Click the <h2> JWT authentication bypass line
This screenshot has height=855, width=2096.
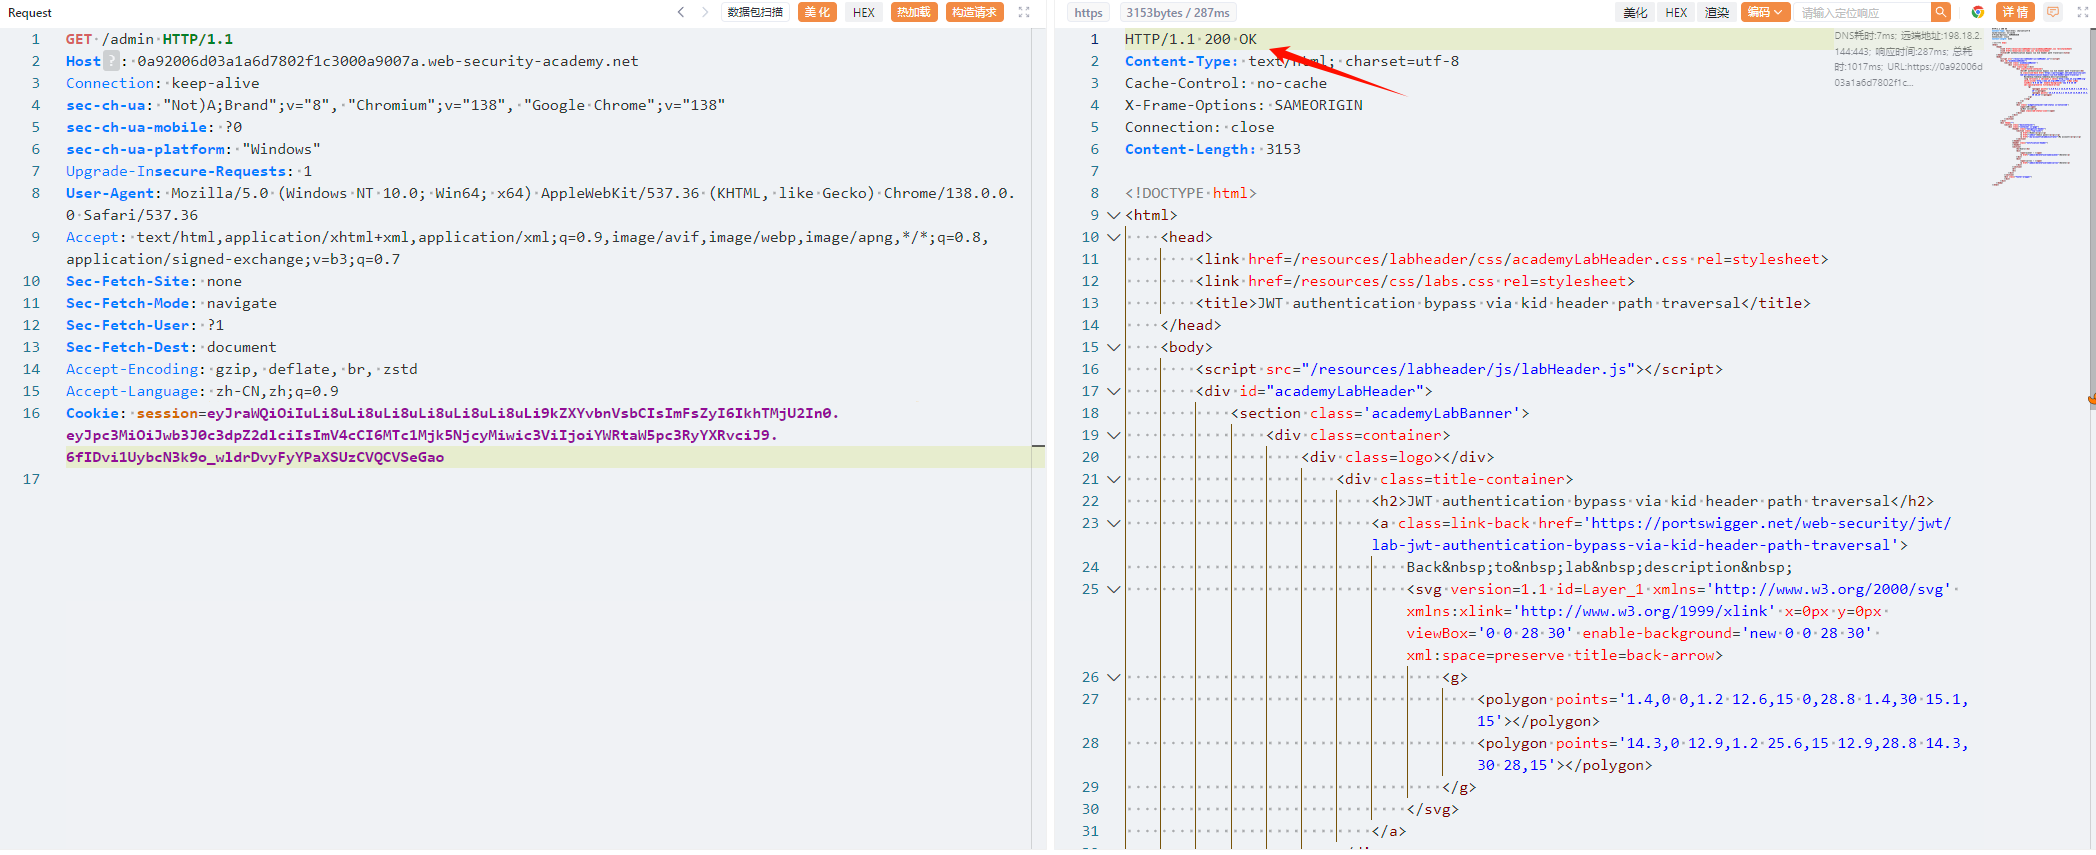(1652, 501)
